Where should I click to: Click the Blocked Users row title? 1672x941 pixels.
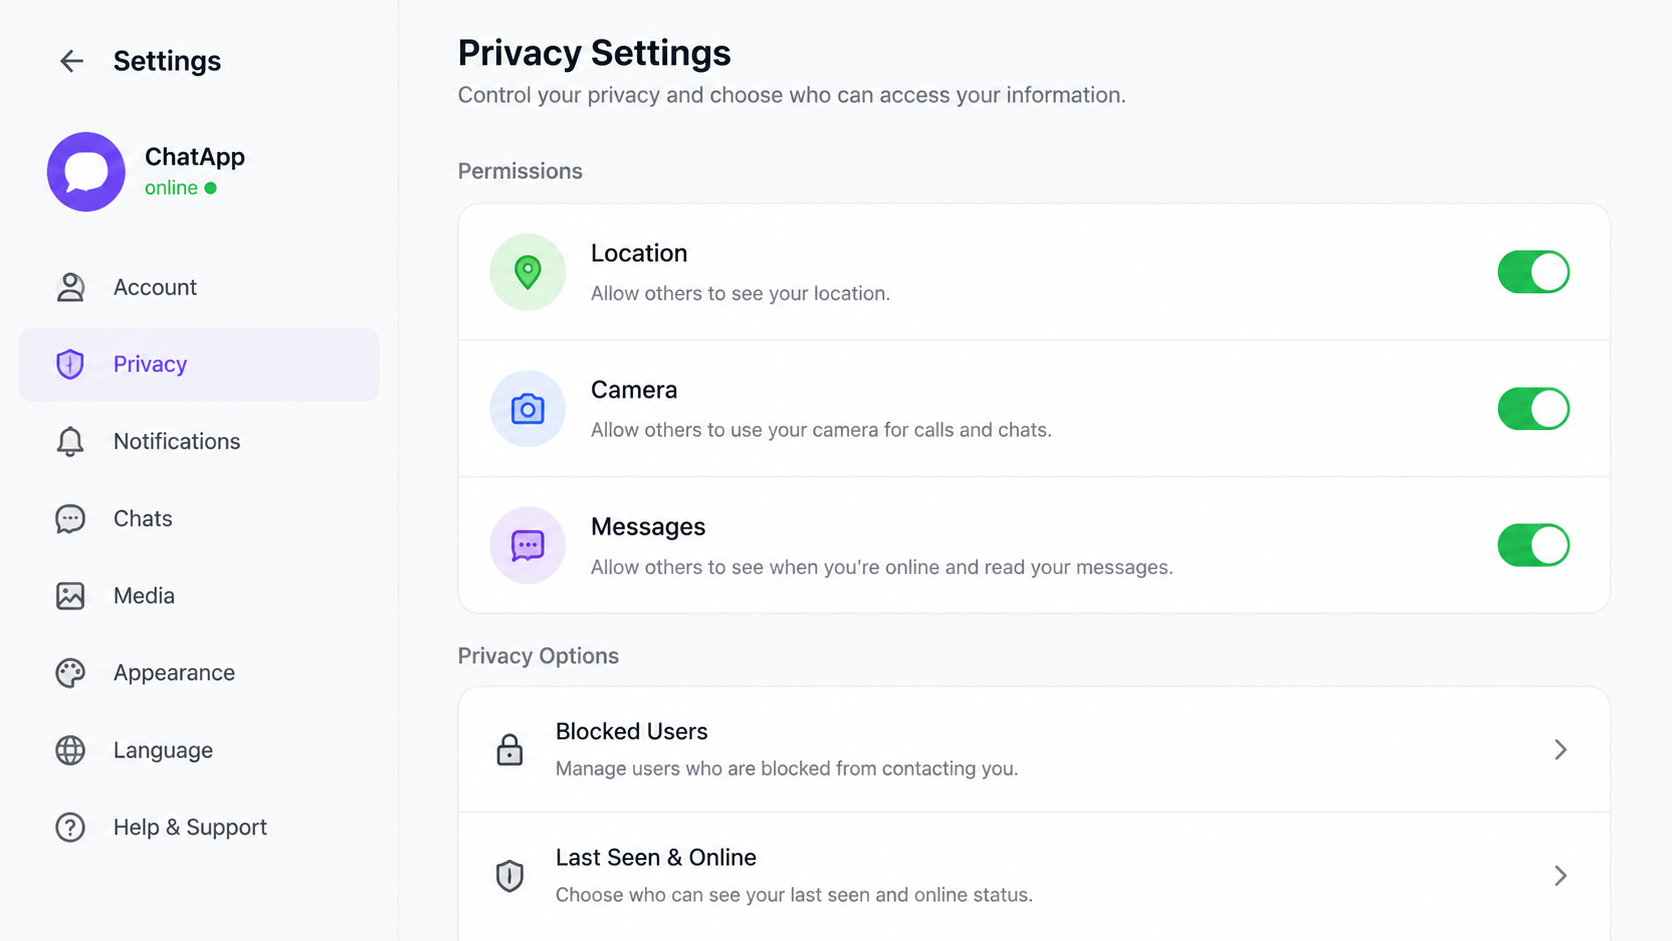point(631,731)
